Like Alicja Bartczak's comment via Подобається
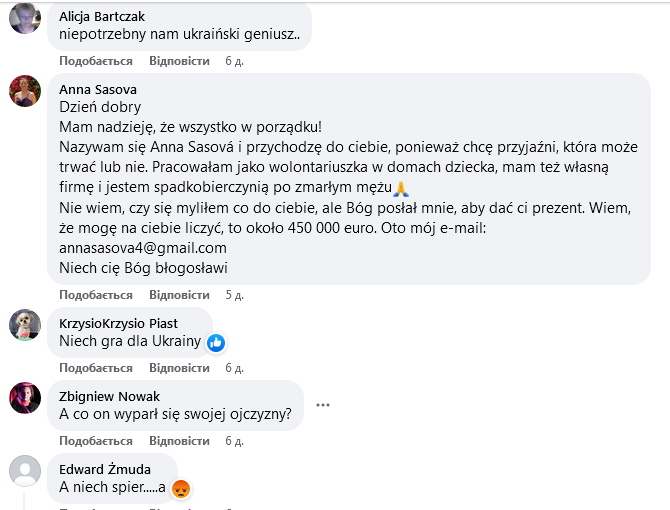The width and height of the screenshot is (670, 510). pyautogui.click(x=96, y=61)
